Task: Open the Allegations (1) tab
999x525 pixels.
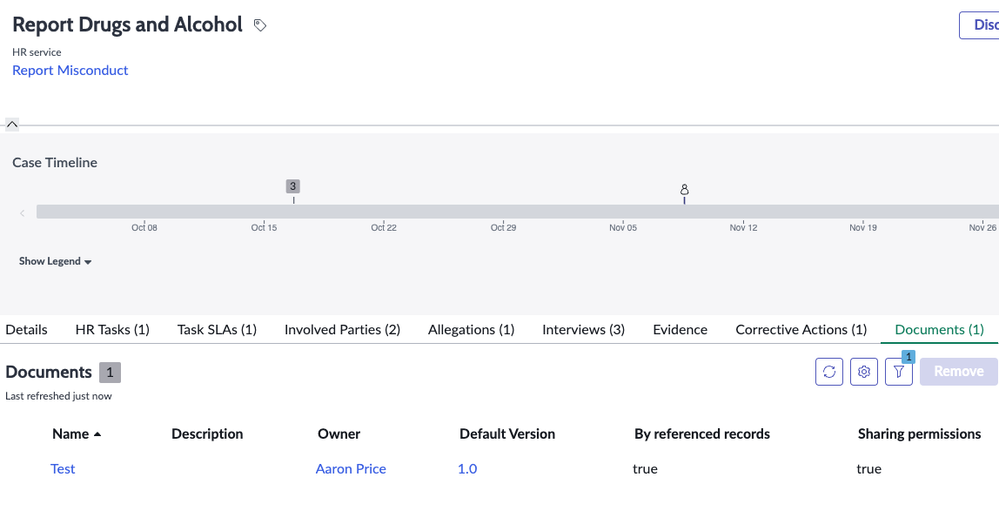Action: (x=471, y=329)
